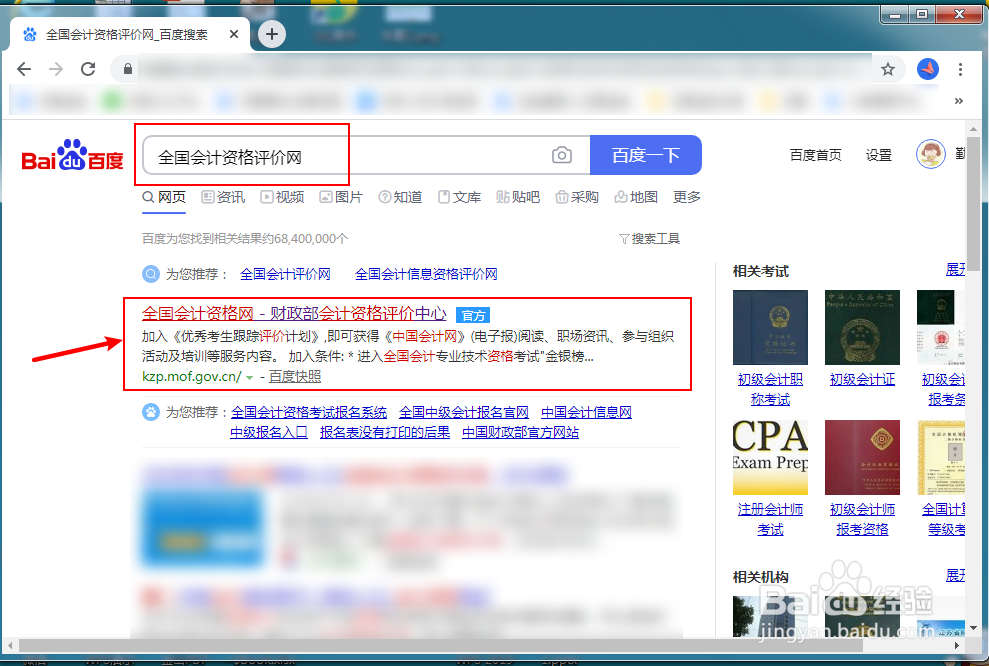989x666 pixels.
Task: Switch to the 采购 tab
Action: point(577,197)
